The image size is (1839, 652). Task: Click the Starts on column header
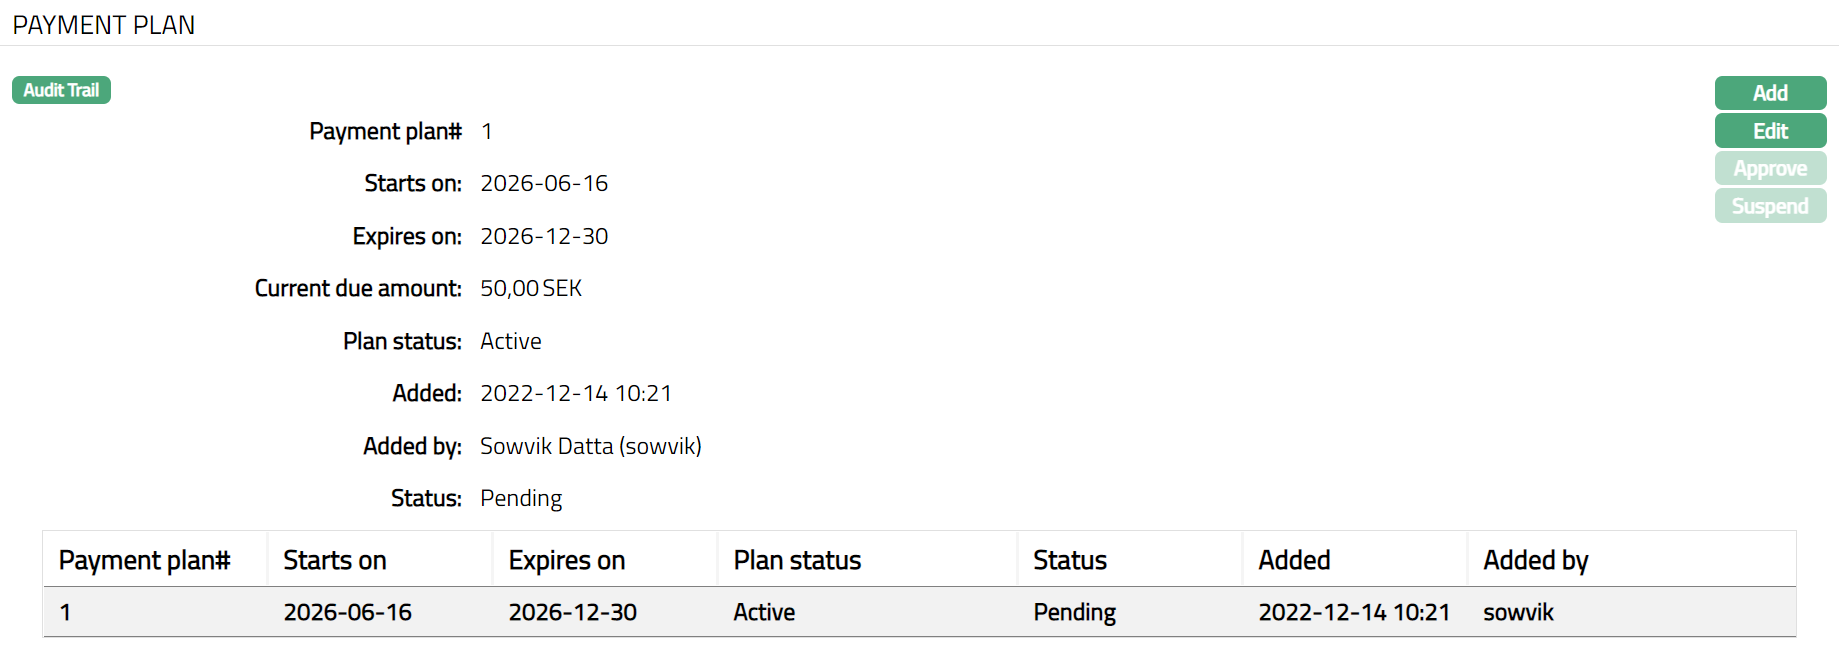[x=334, y=560]
